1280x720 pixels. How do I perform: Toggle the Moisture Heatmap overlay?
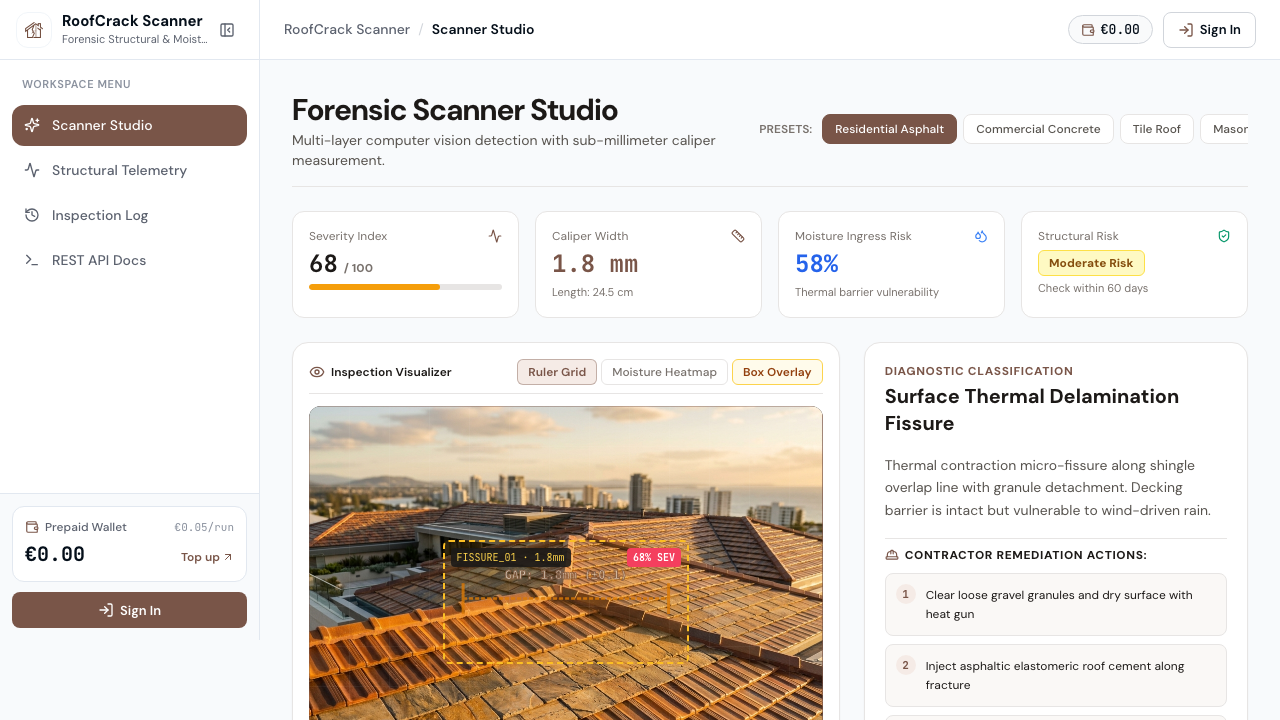coord(664,372)
